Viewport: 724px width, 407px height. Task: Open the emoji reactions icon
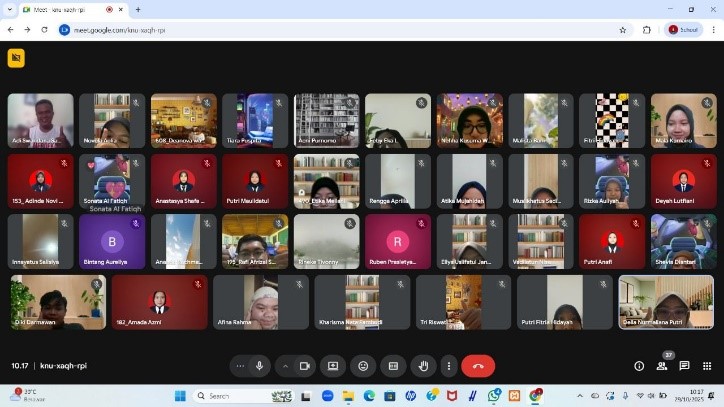tap(363, 366)
